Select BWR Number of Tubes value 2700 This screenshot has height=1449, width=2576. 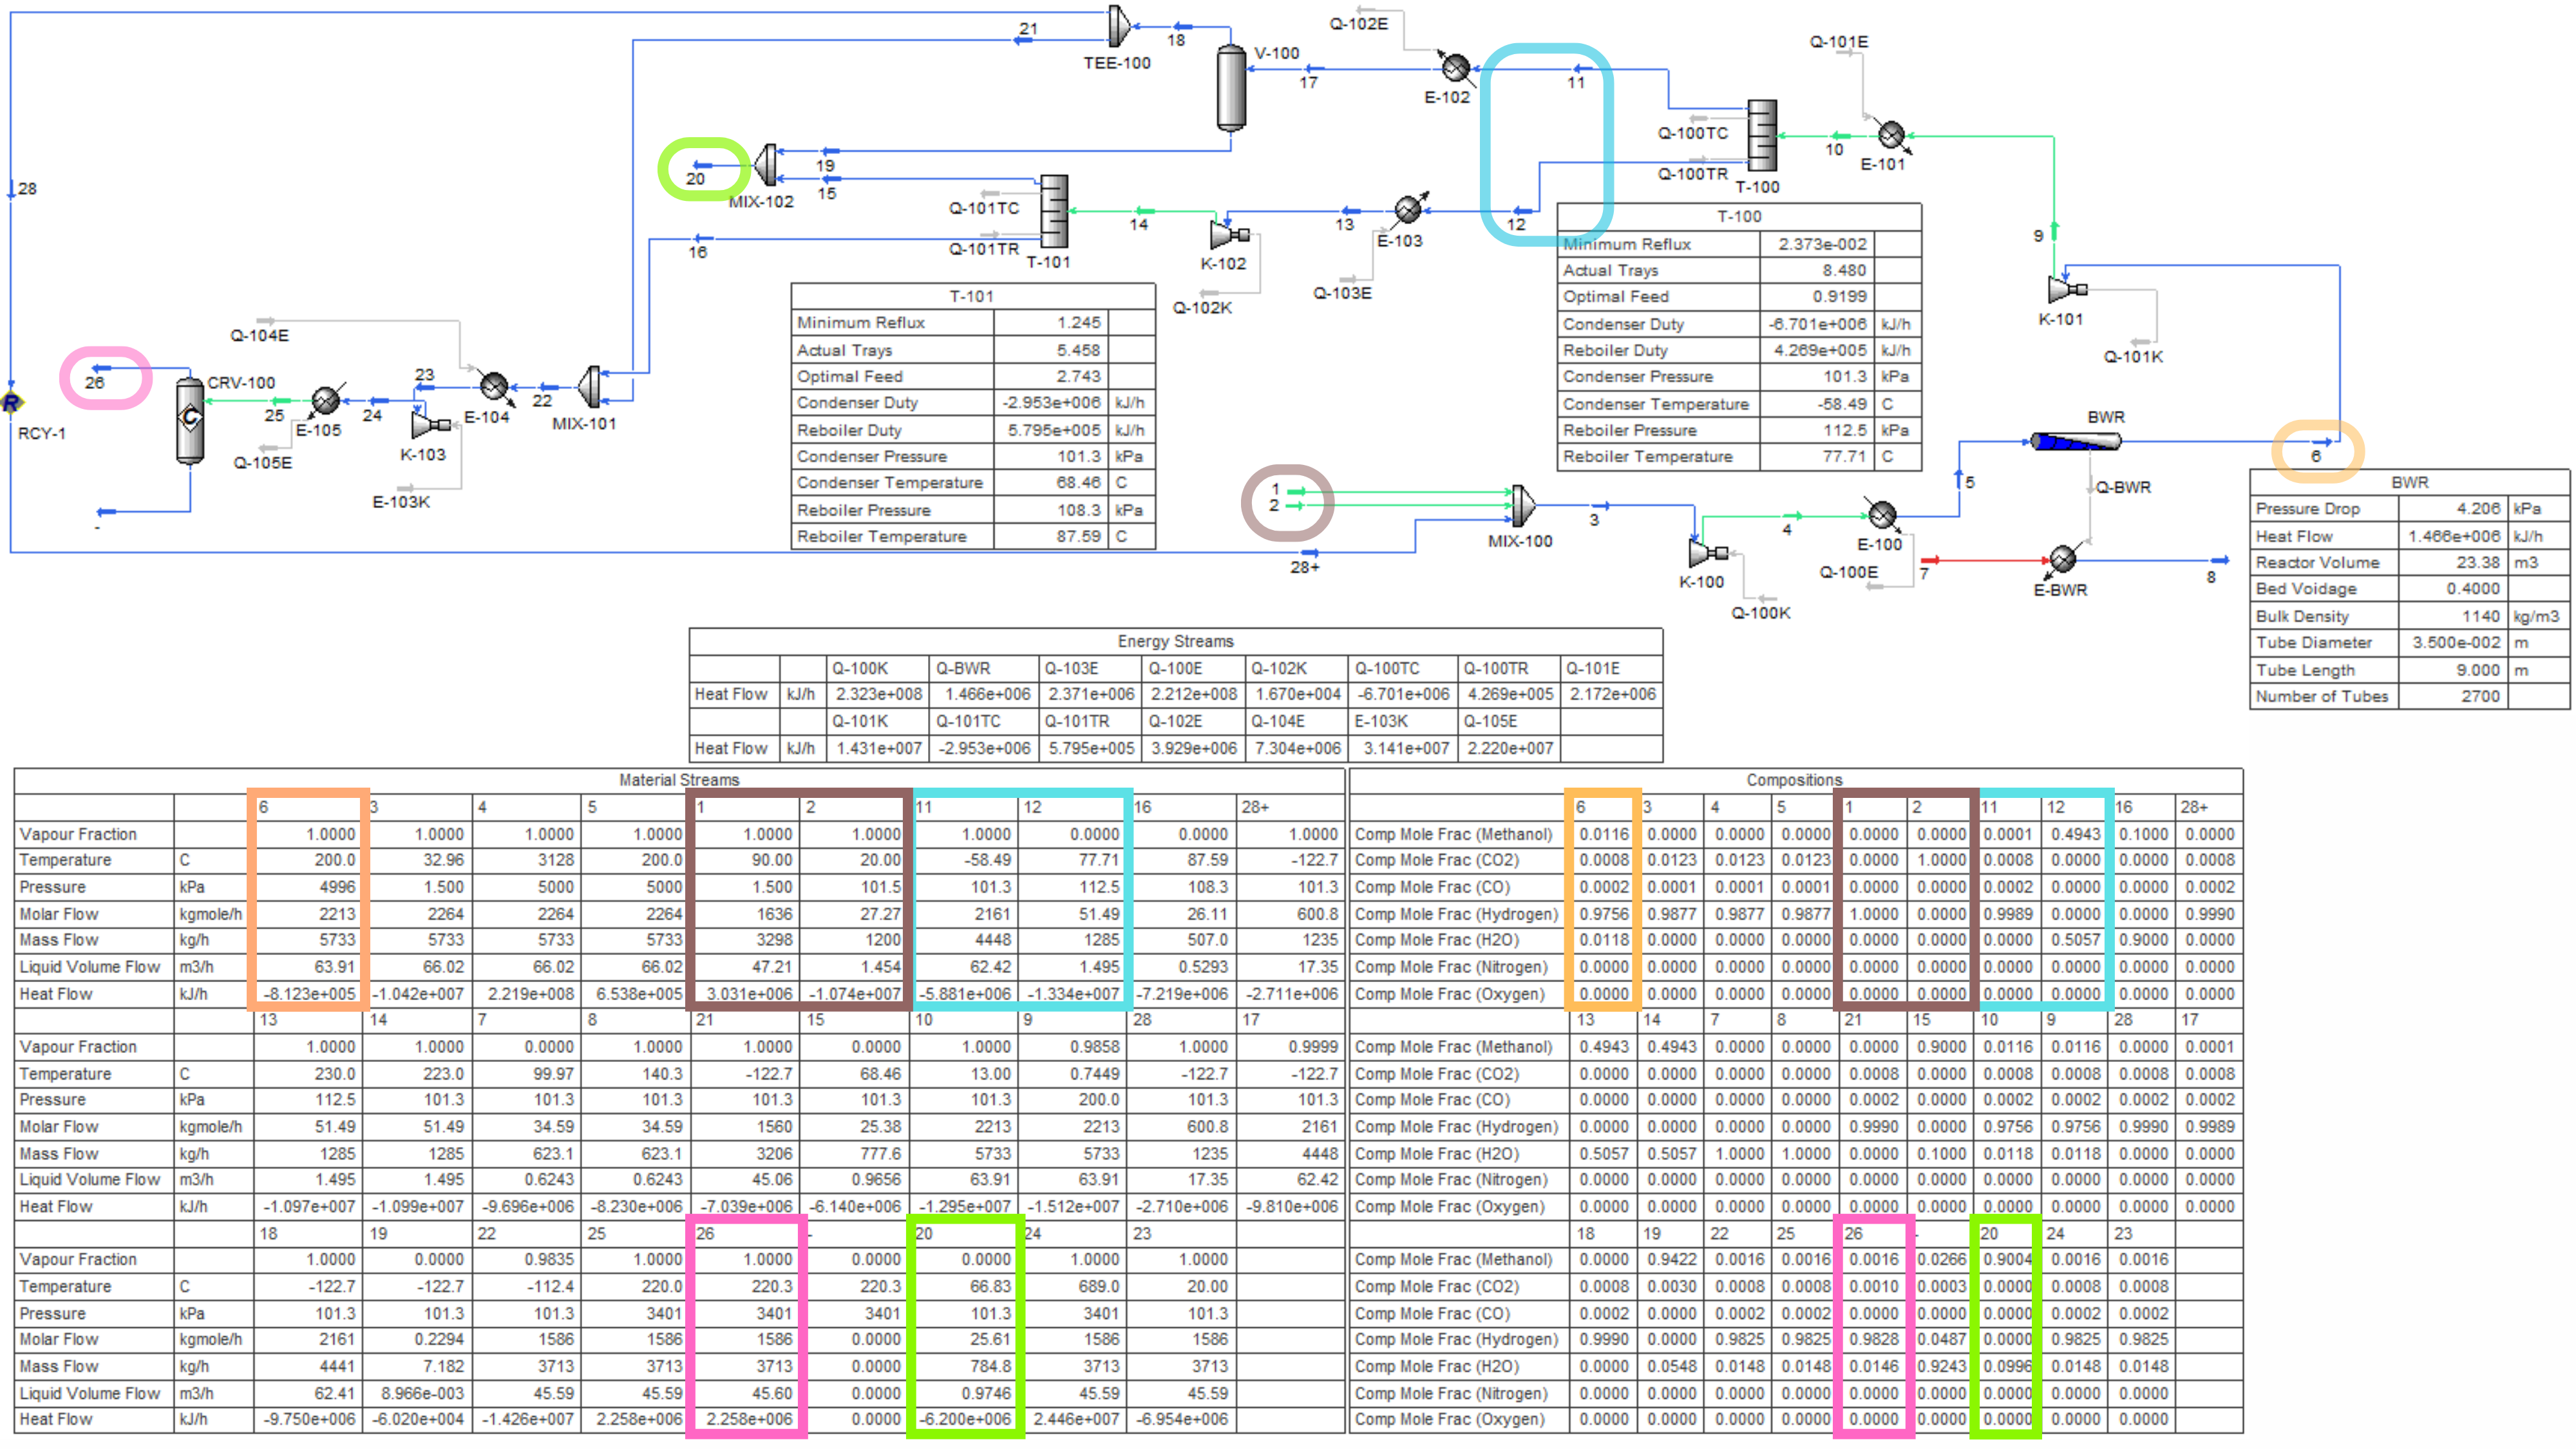click(2480, 697)
